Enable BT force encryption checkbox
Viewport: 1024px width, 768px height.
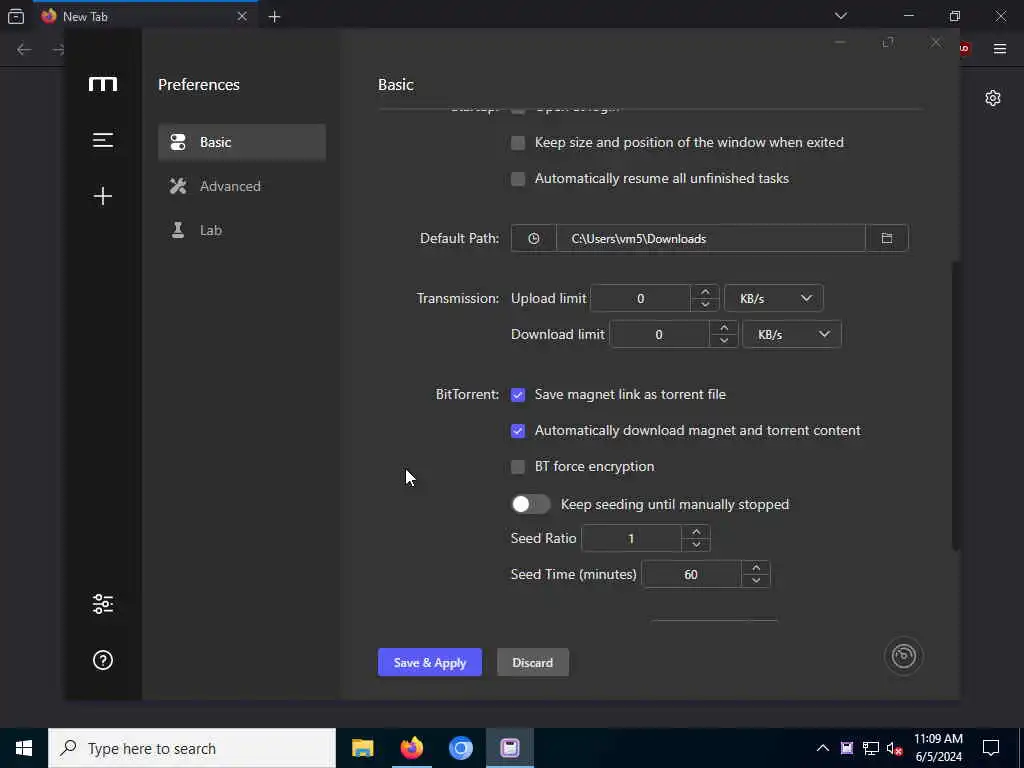(x=518, y=466)
